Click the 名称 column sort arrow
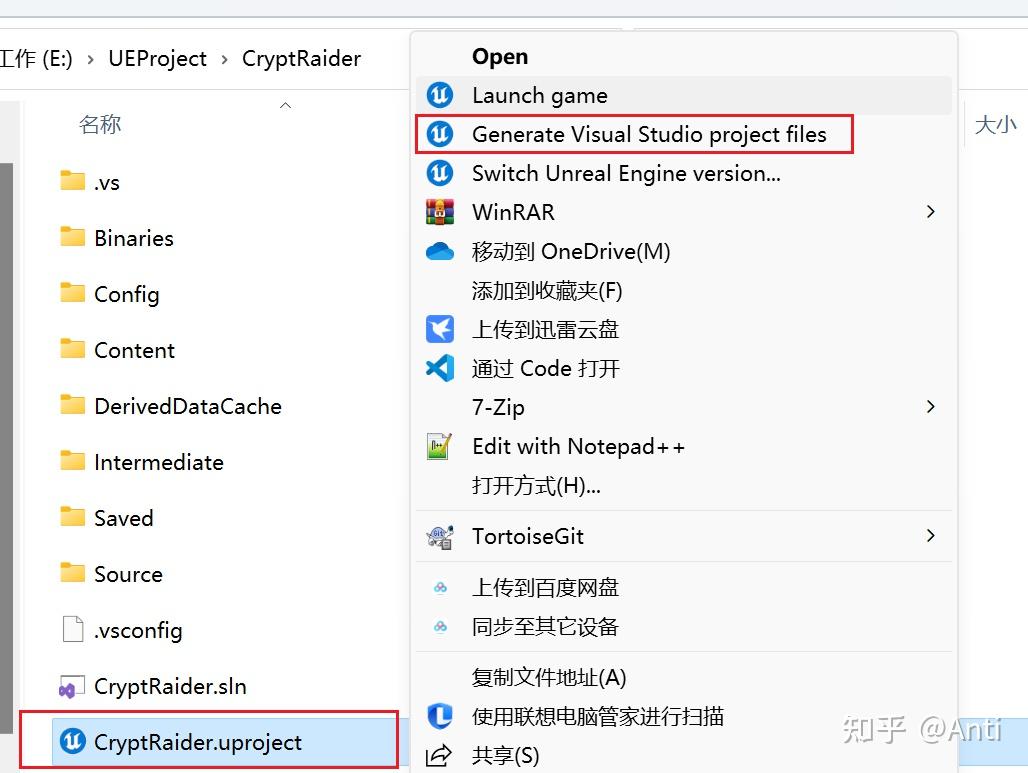Viewport: 1028px width, 773px height. pos(285,104)
